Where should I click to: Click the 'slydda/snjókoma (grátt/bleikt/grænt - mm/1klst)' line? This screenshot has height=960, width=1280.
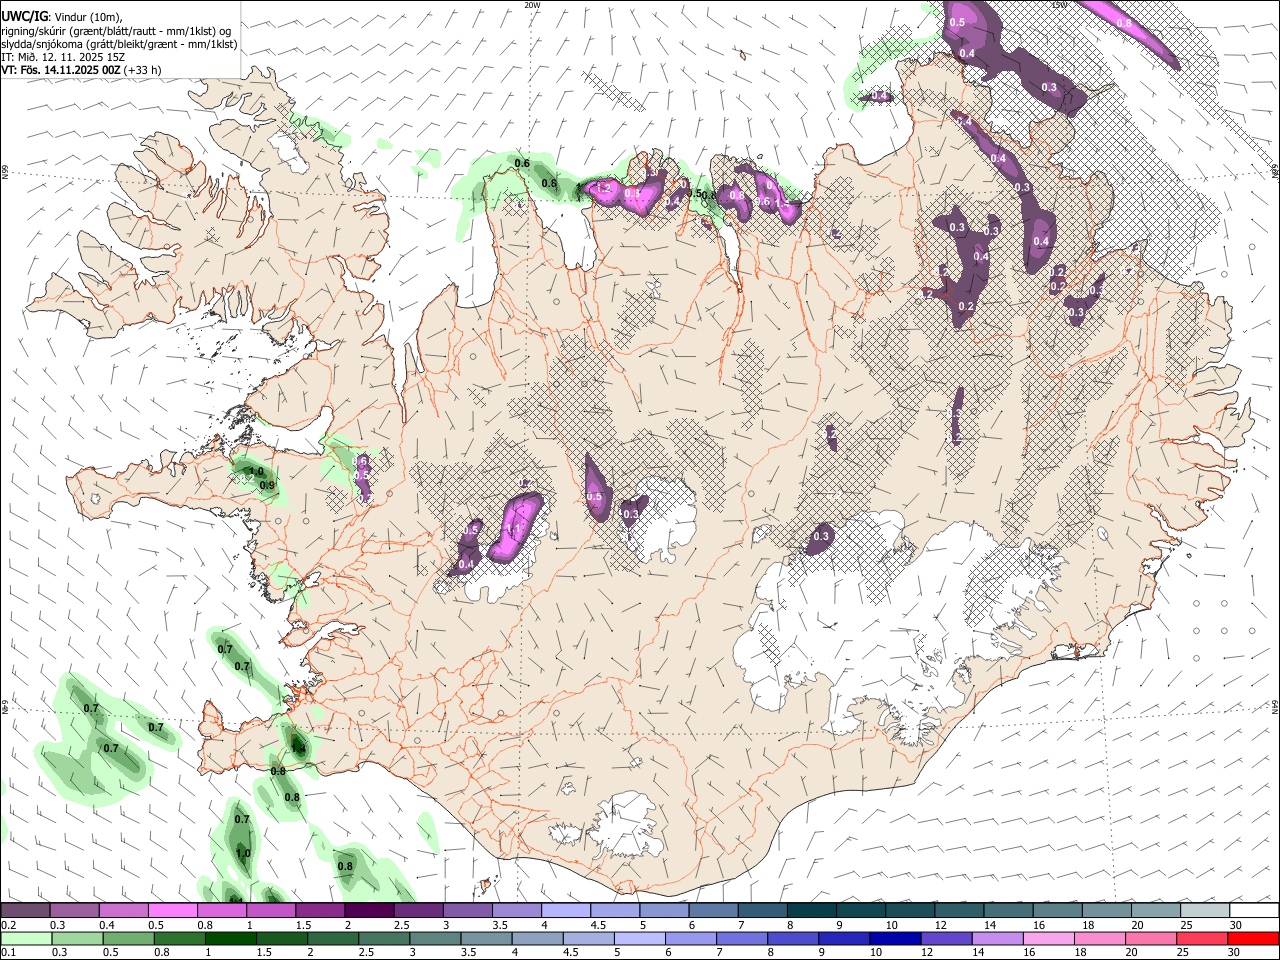(x=119, y=45)
